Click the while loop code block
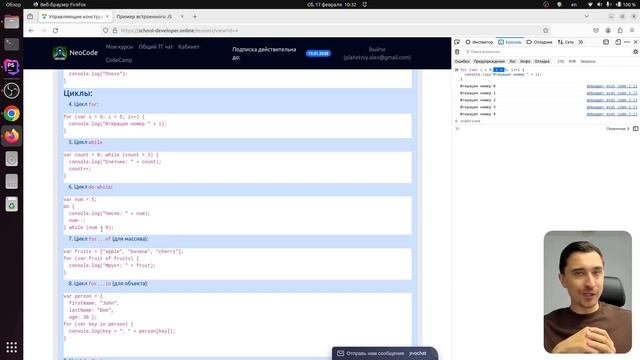This screenshot has height=360, width=640. tap(238, 167)
